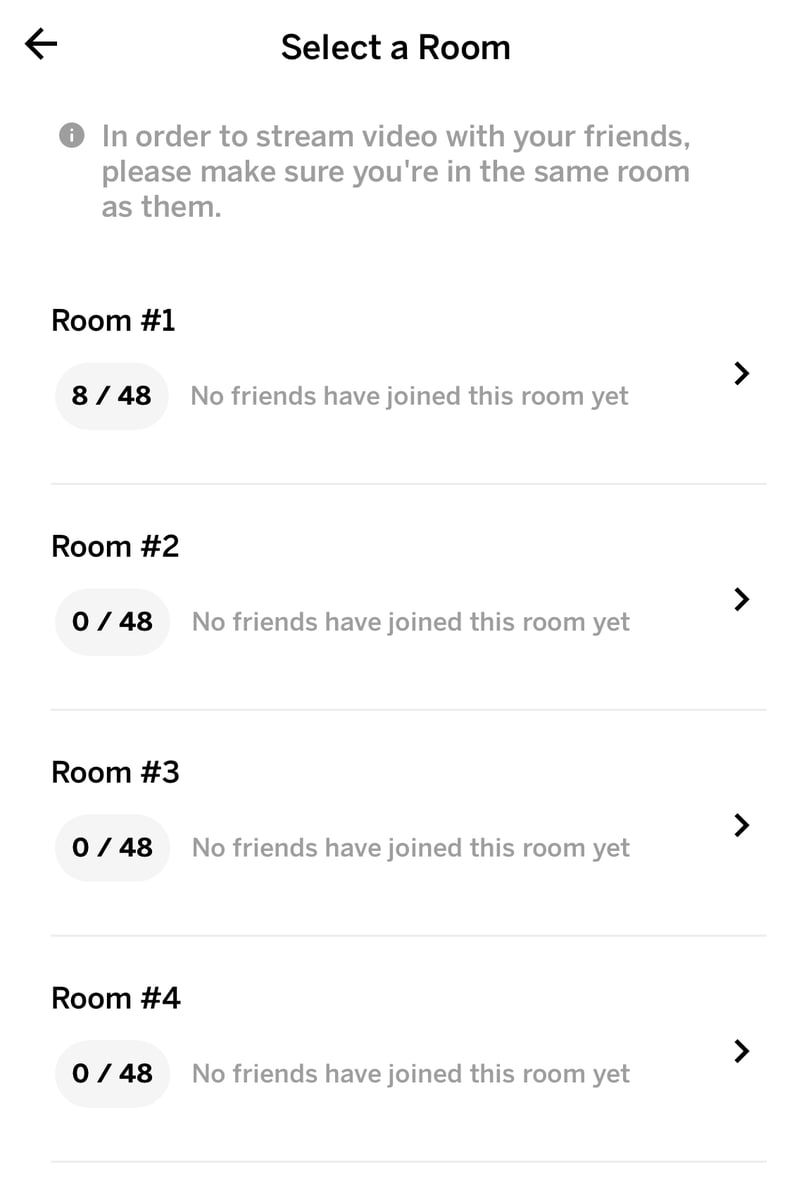The image size is (792, 1200).
Task: Select the Room #4 title
Action: point(116,999)
